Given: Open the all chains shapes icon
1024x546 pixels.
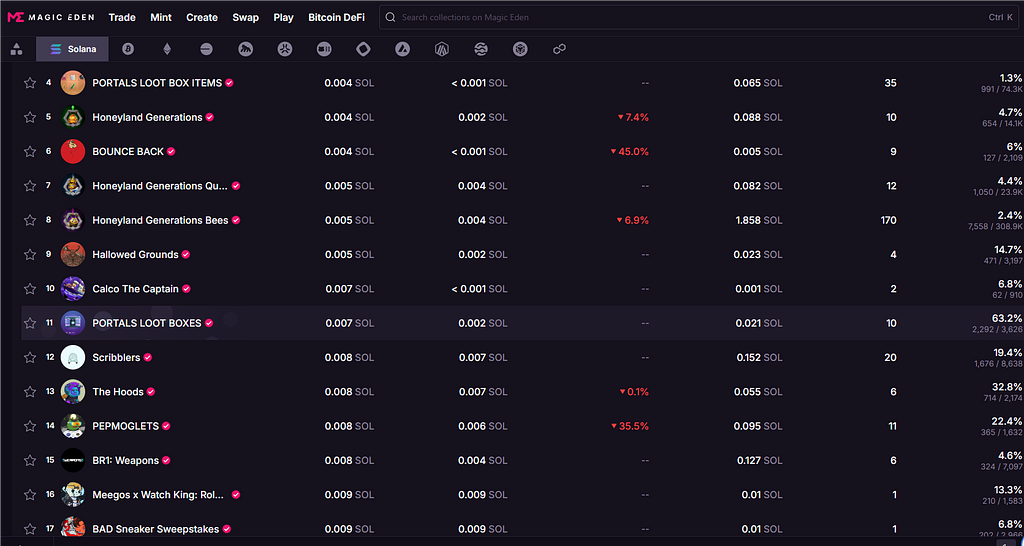Looking at the screenshot, I should [x=16, y=49].
